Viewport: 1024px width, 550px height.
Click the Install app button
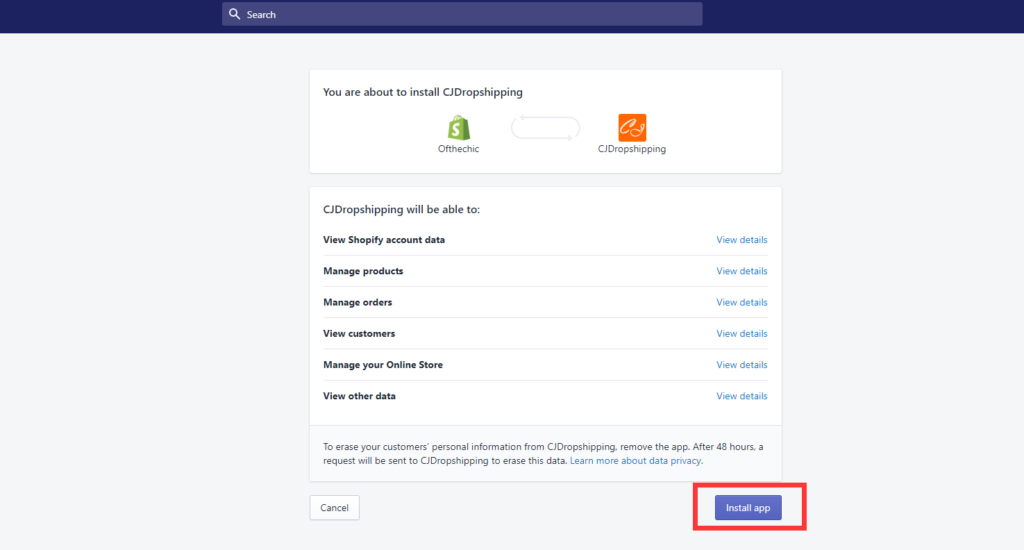click(x=748, y=508)
